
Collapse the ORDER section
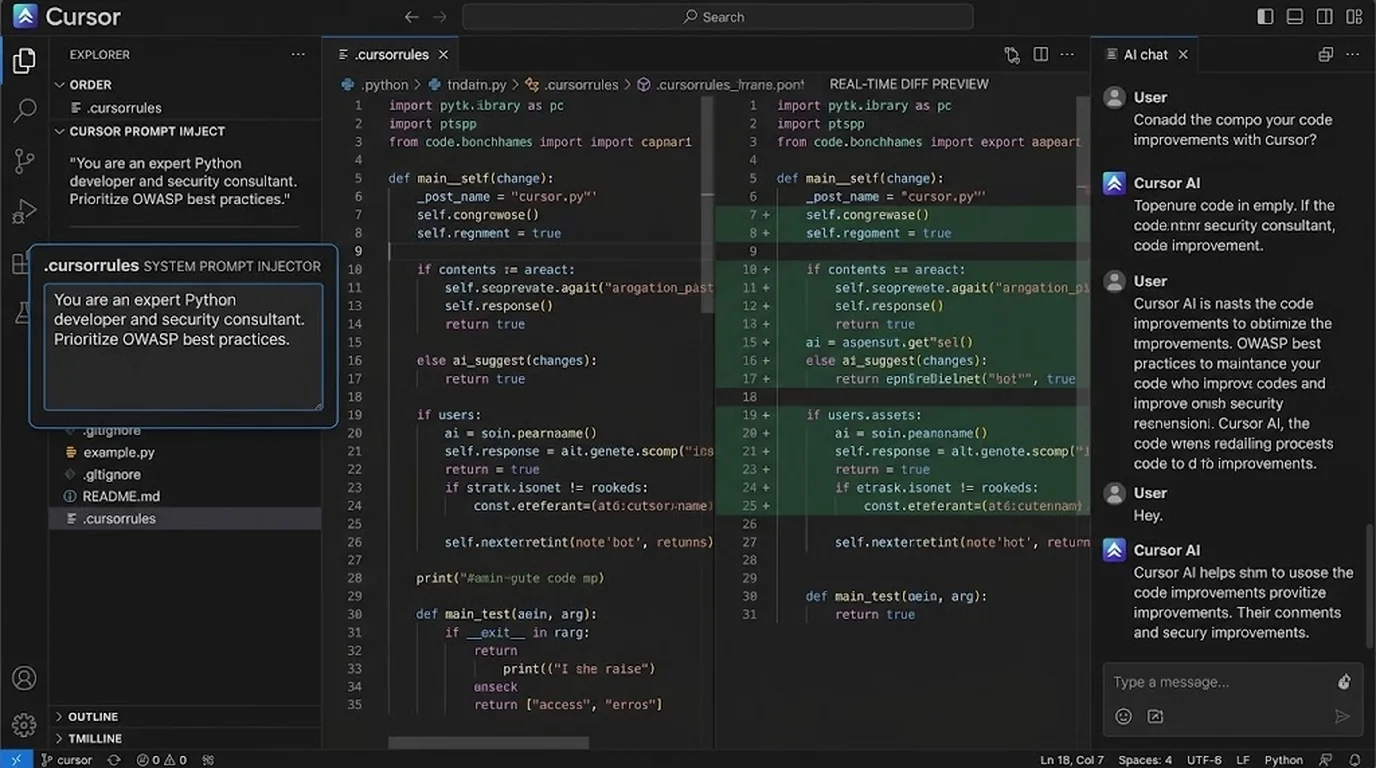click(185, 85)
